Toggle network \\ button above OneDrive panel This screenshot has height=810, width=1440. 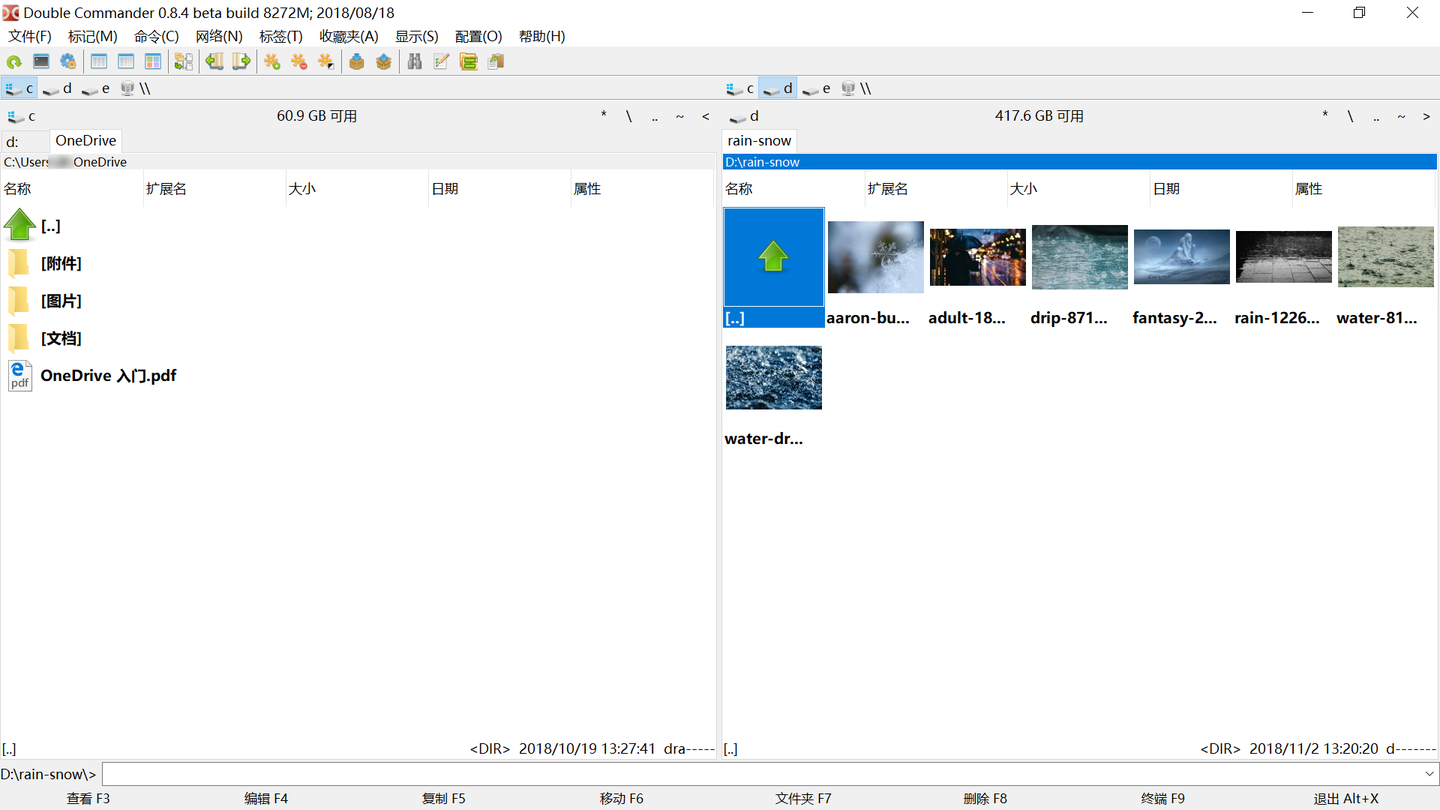click(x=135, y=88)
